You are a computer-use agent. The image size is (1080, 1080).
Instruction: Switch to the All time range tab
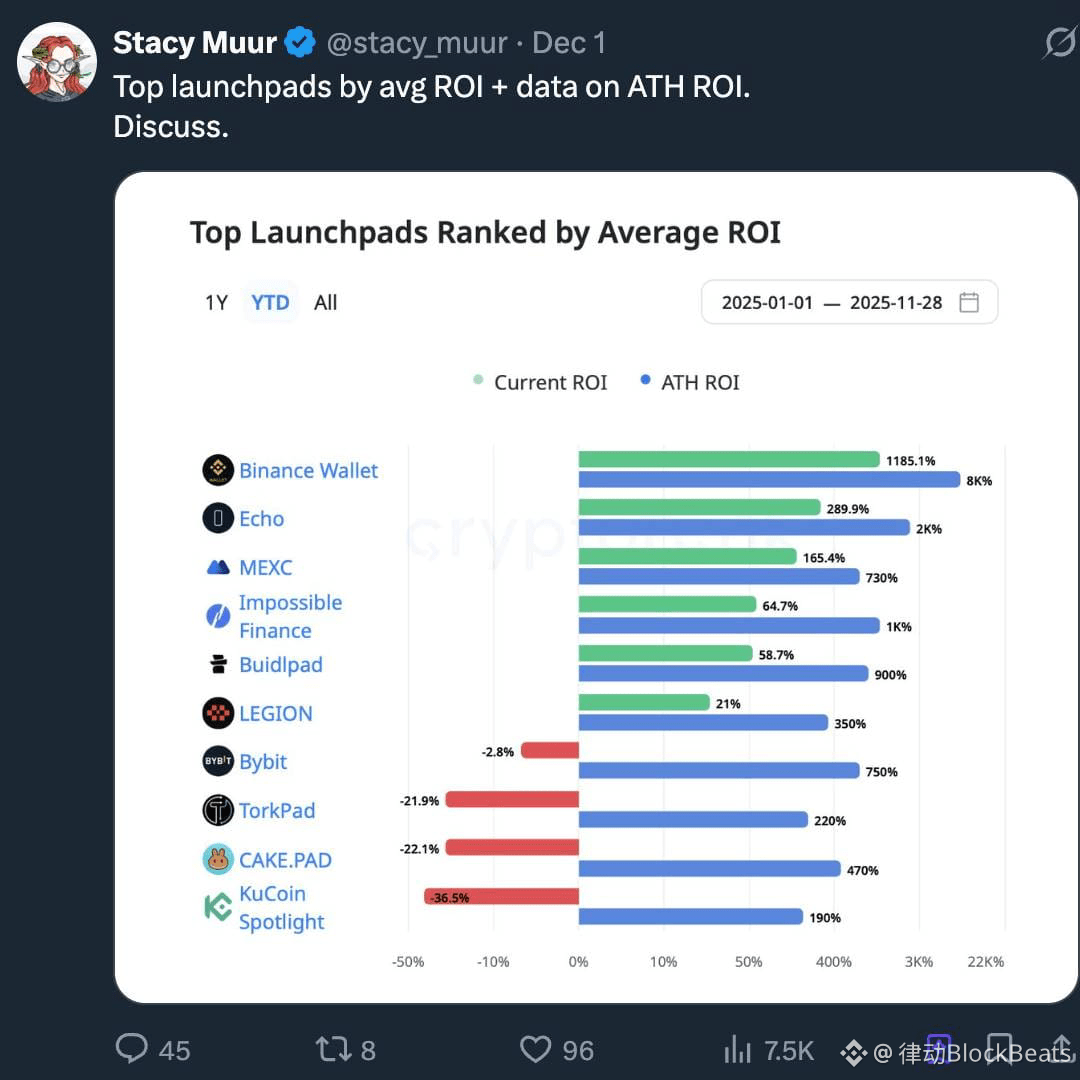tap(326, 302)
